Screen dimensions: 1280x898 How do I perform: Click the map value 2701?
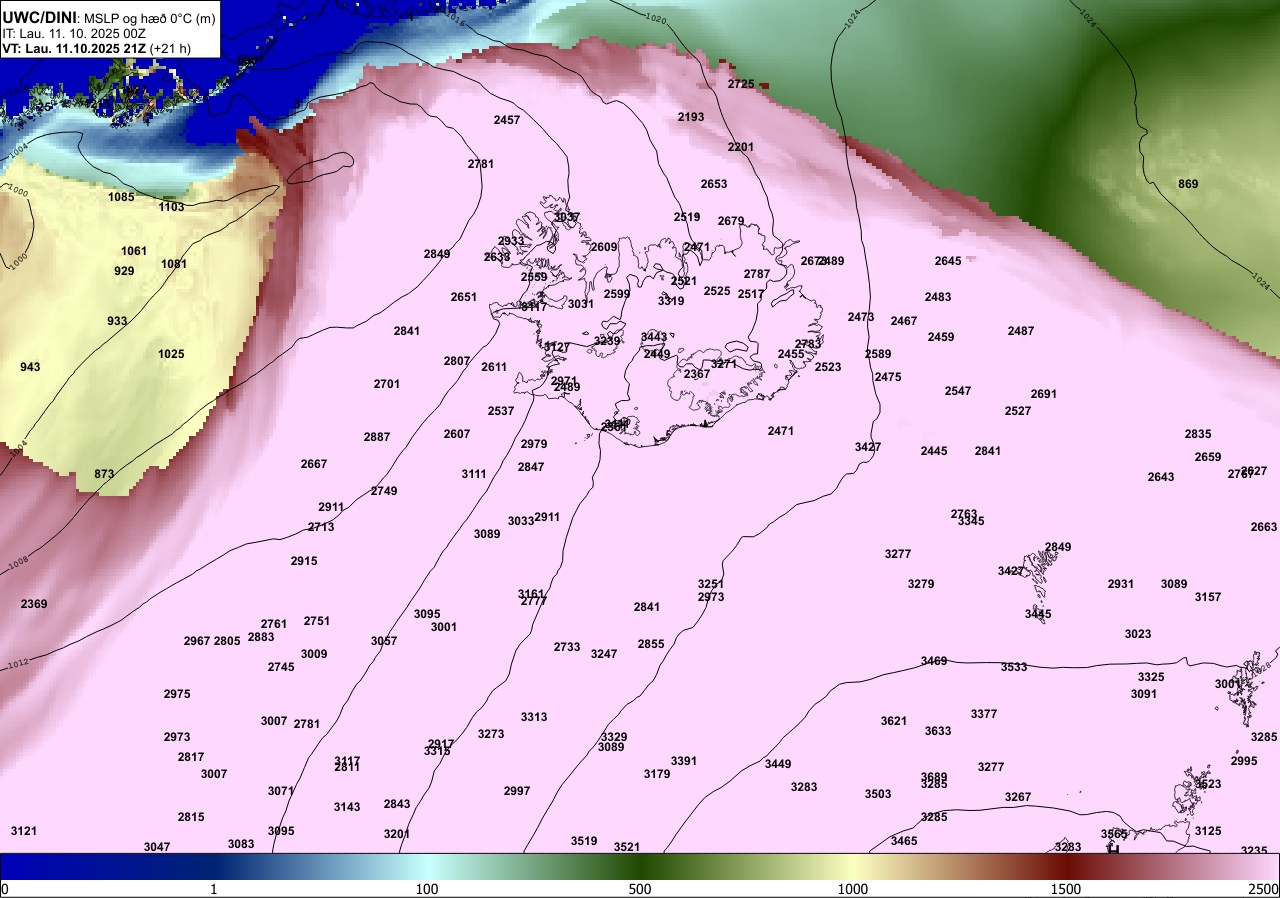[x=387, y=384]
